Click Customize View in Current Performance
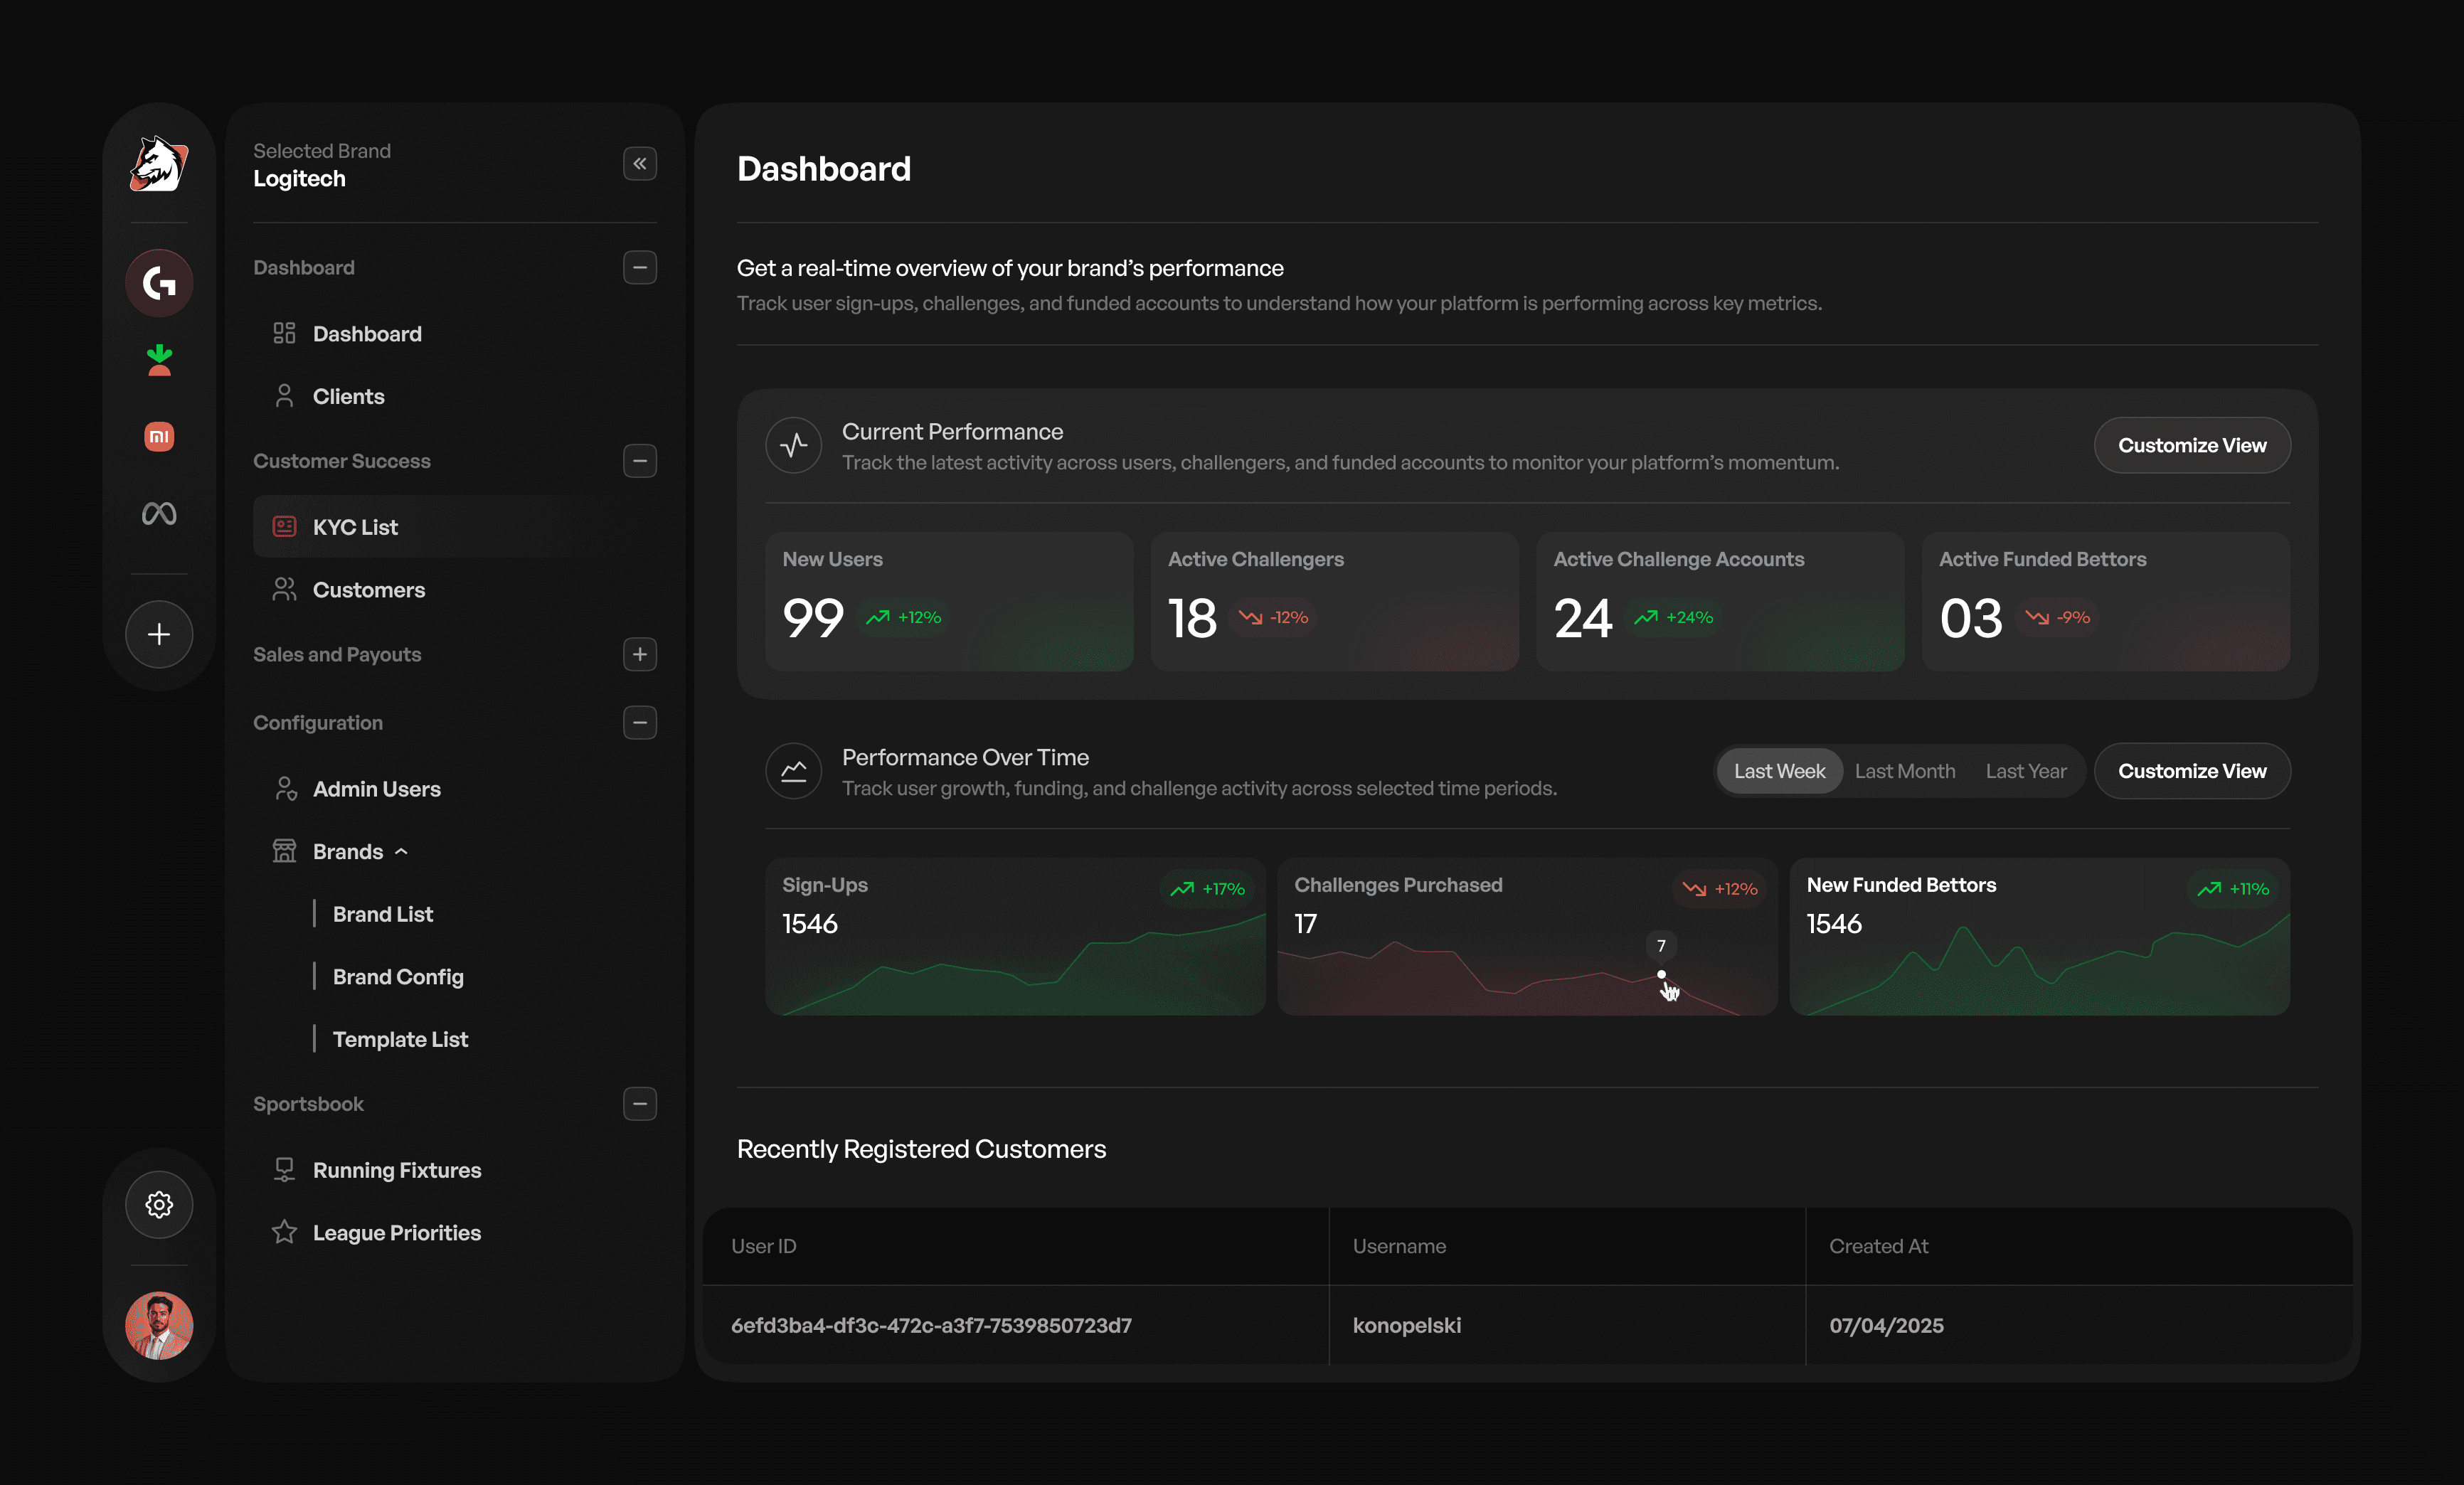The width and height of the screenshot is (2464, 1485). tap(2191, 445)
